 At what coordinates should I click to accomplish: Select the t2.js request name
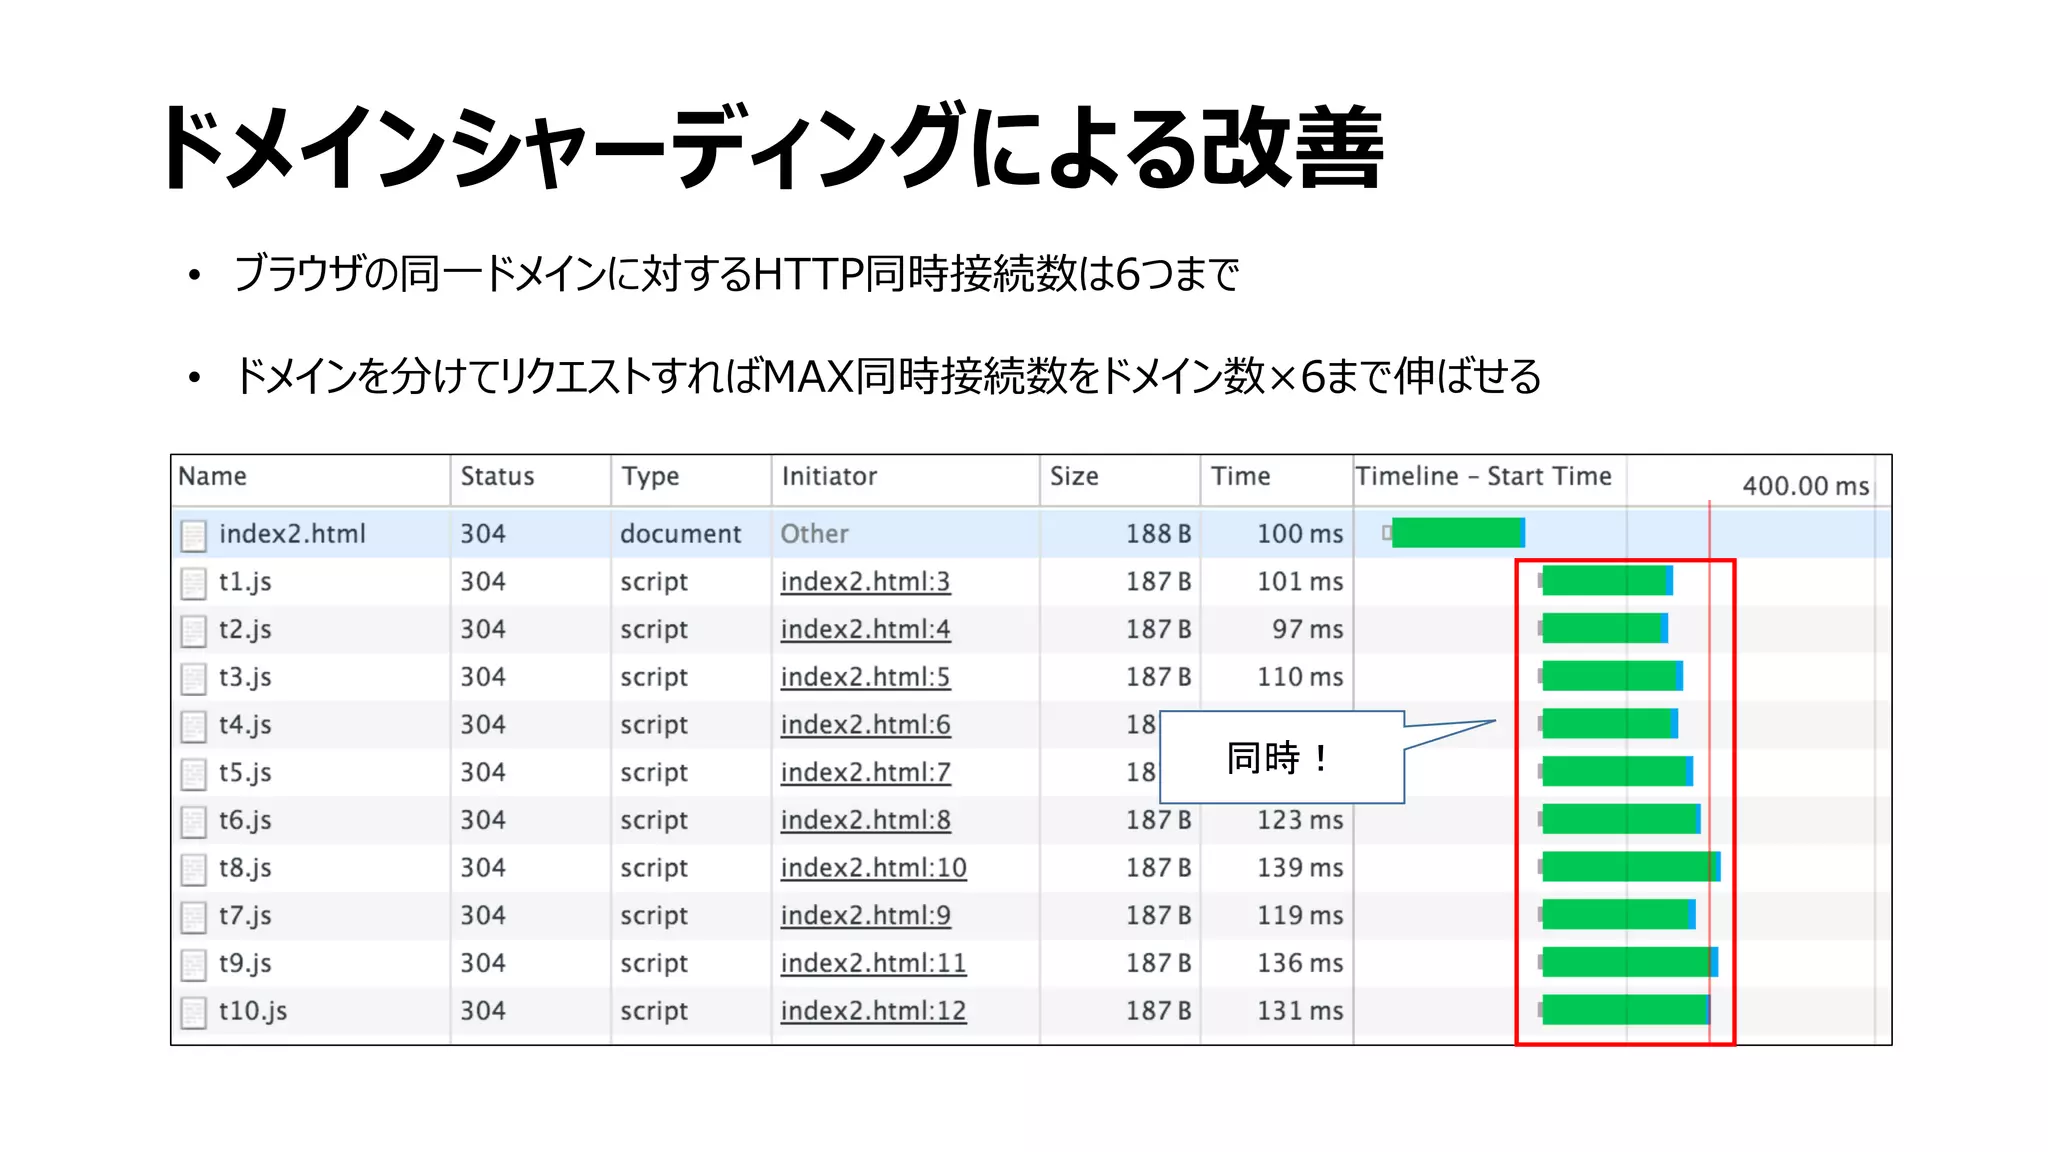(x=245, y=630)
